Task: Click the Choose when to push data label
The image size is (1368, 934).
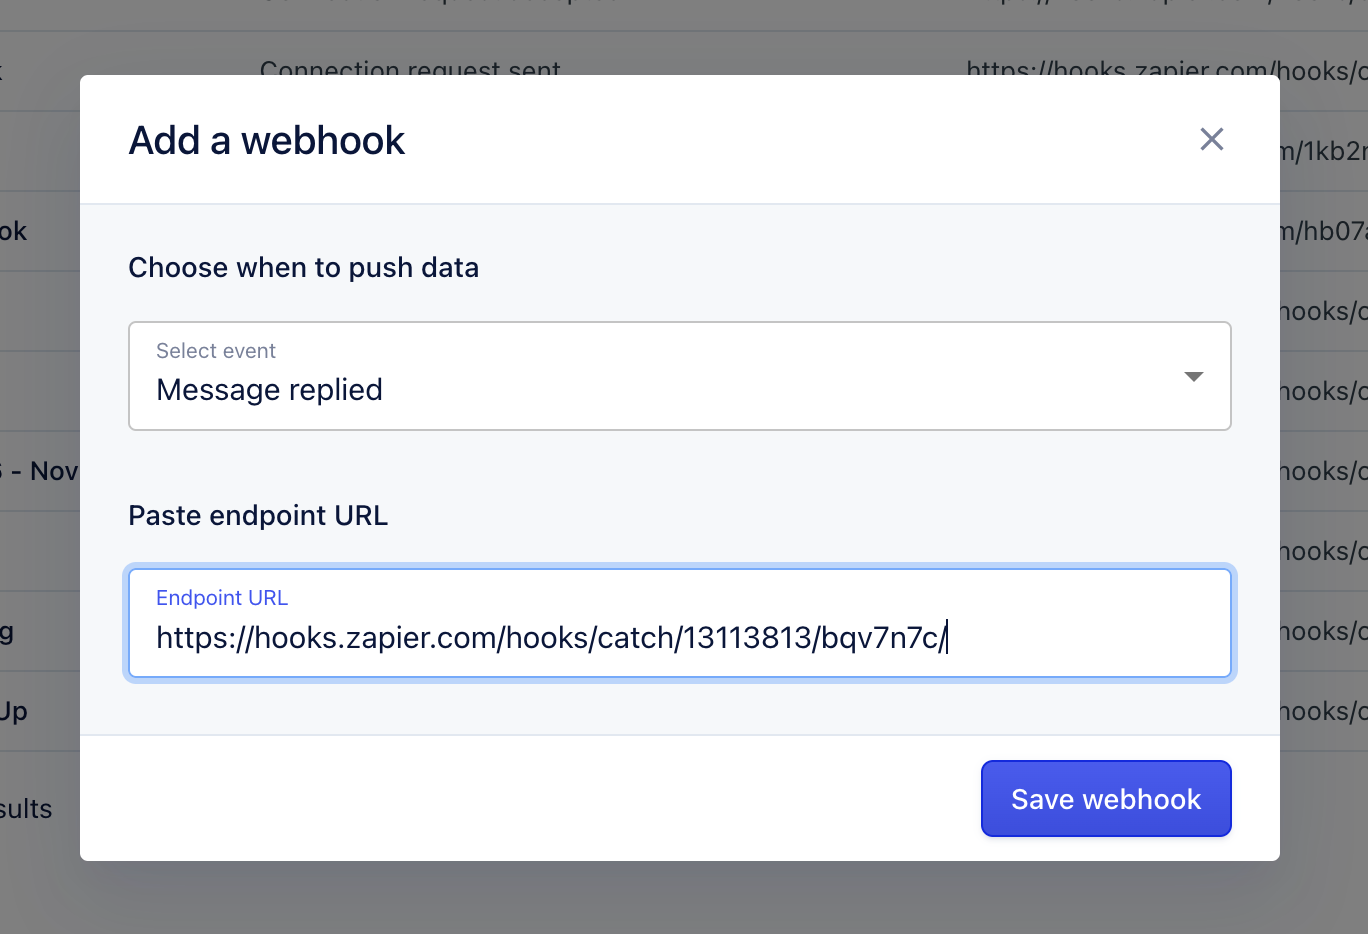Action: click(304, 268)
